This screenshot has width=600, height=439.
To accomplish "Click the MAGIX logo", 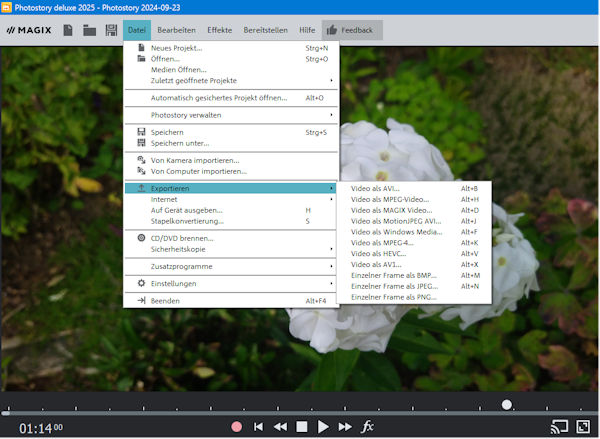I will click(29, 30).
